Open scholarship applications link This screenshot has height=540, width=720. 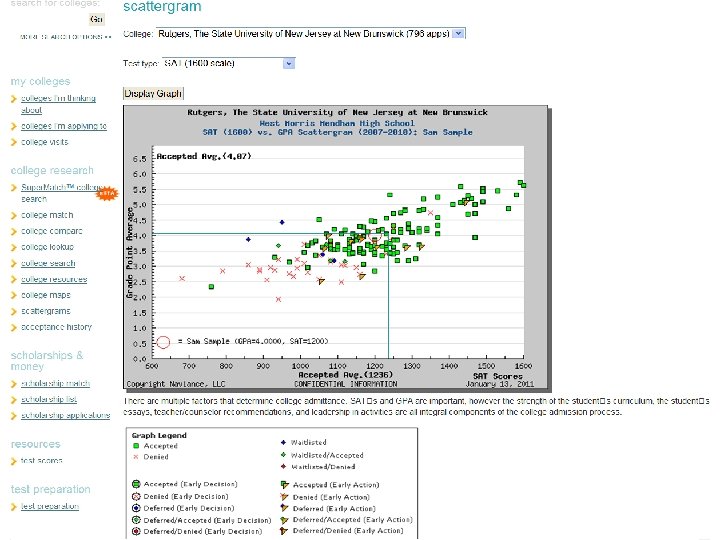[66, 416]
